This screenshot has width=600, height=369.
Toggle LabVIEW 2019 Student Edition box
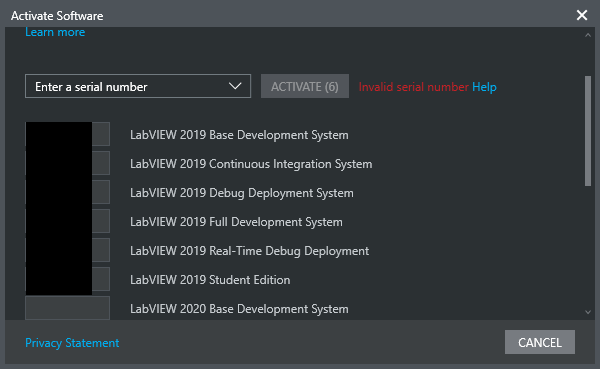pyautogui.click(x=67, y=279)
